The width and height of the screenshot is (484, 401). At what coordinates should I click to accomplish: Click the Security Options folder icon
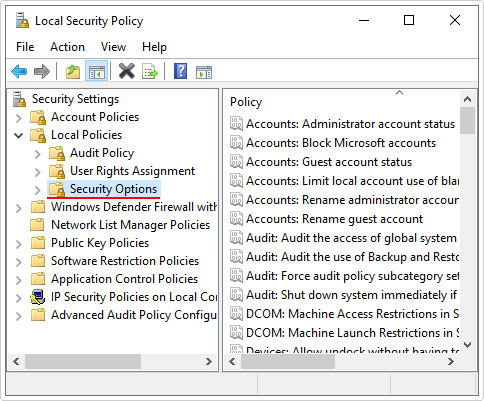coord(57,189)
